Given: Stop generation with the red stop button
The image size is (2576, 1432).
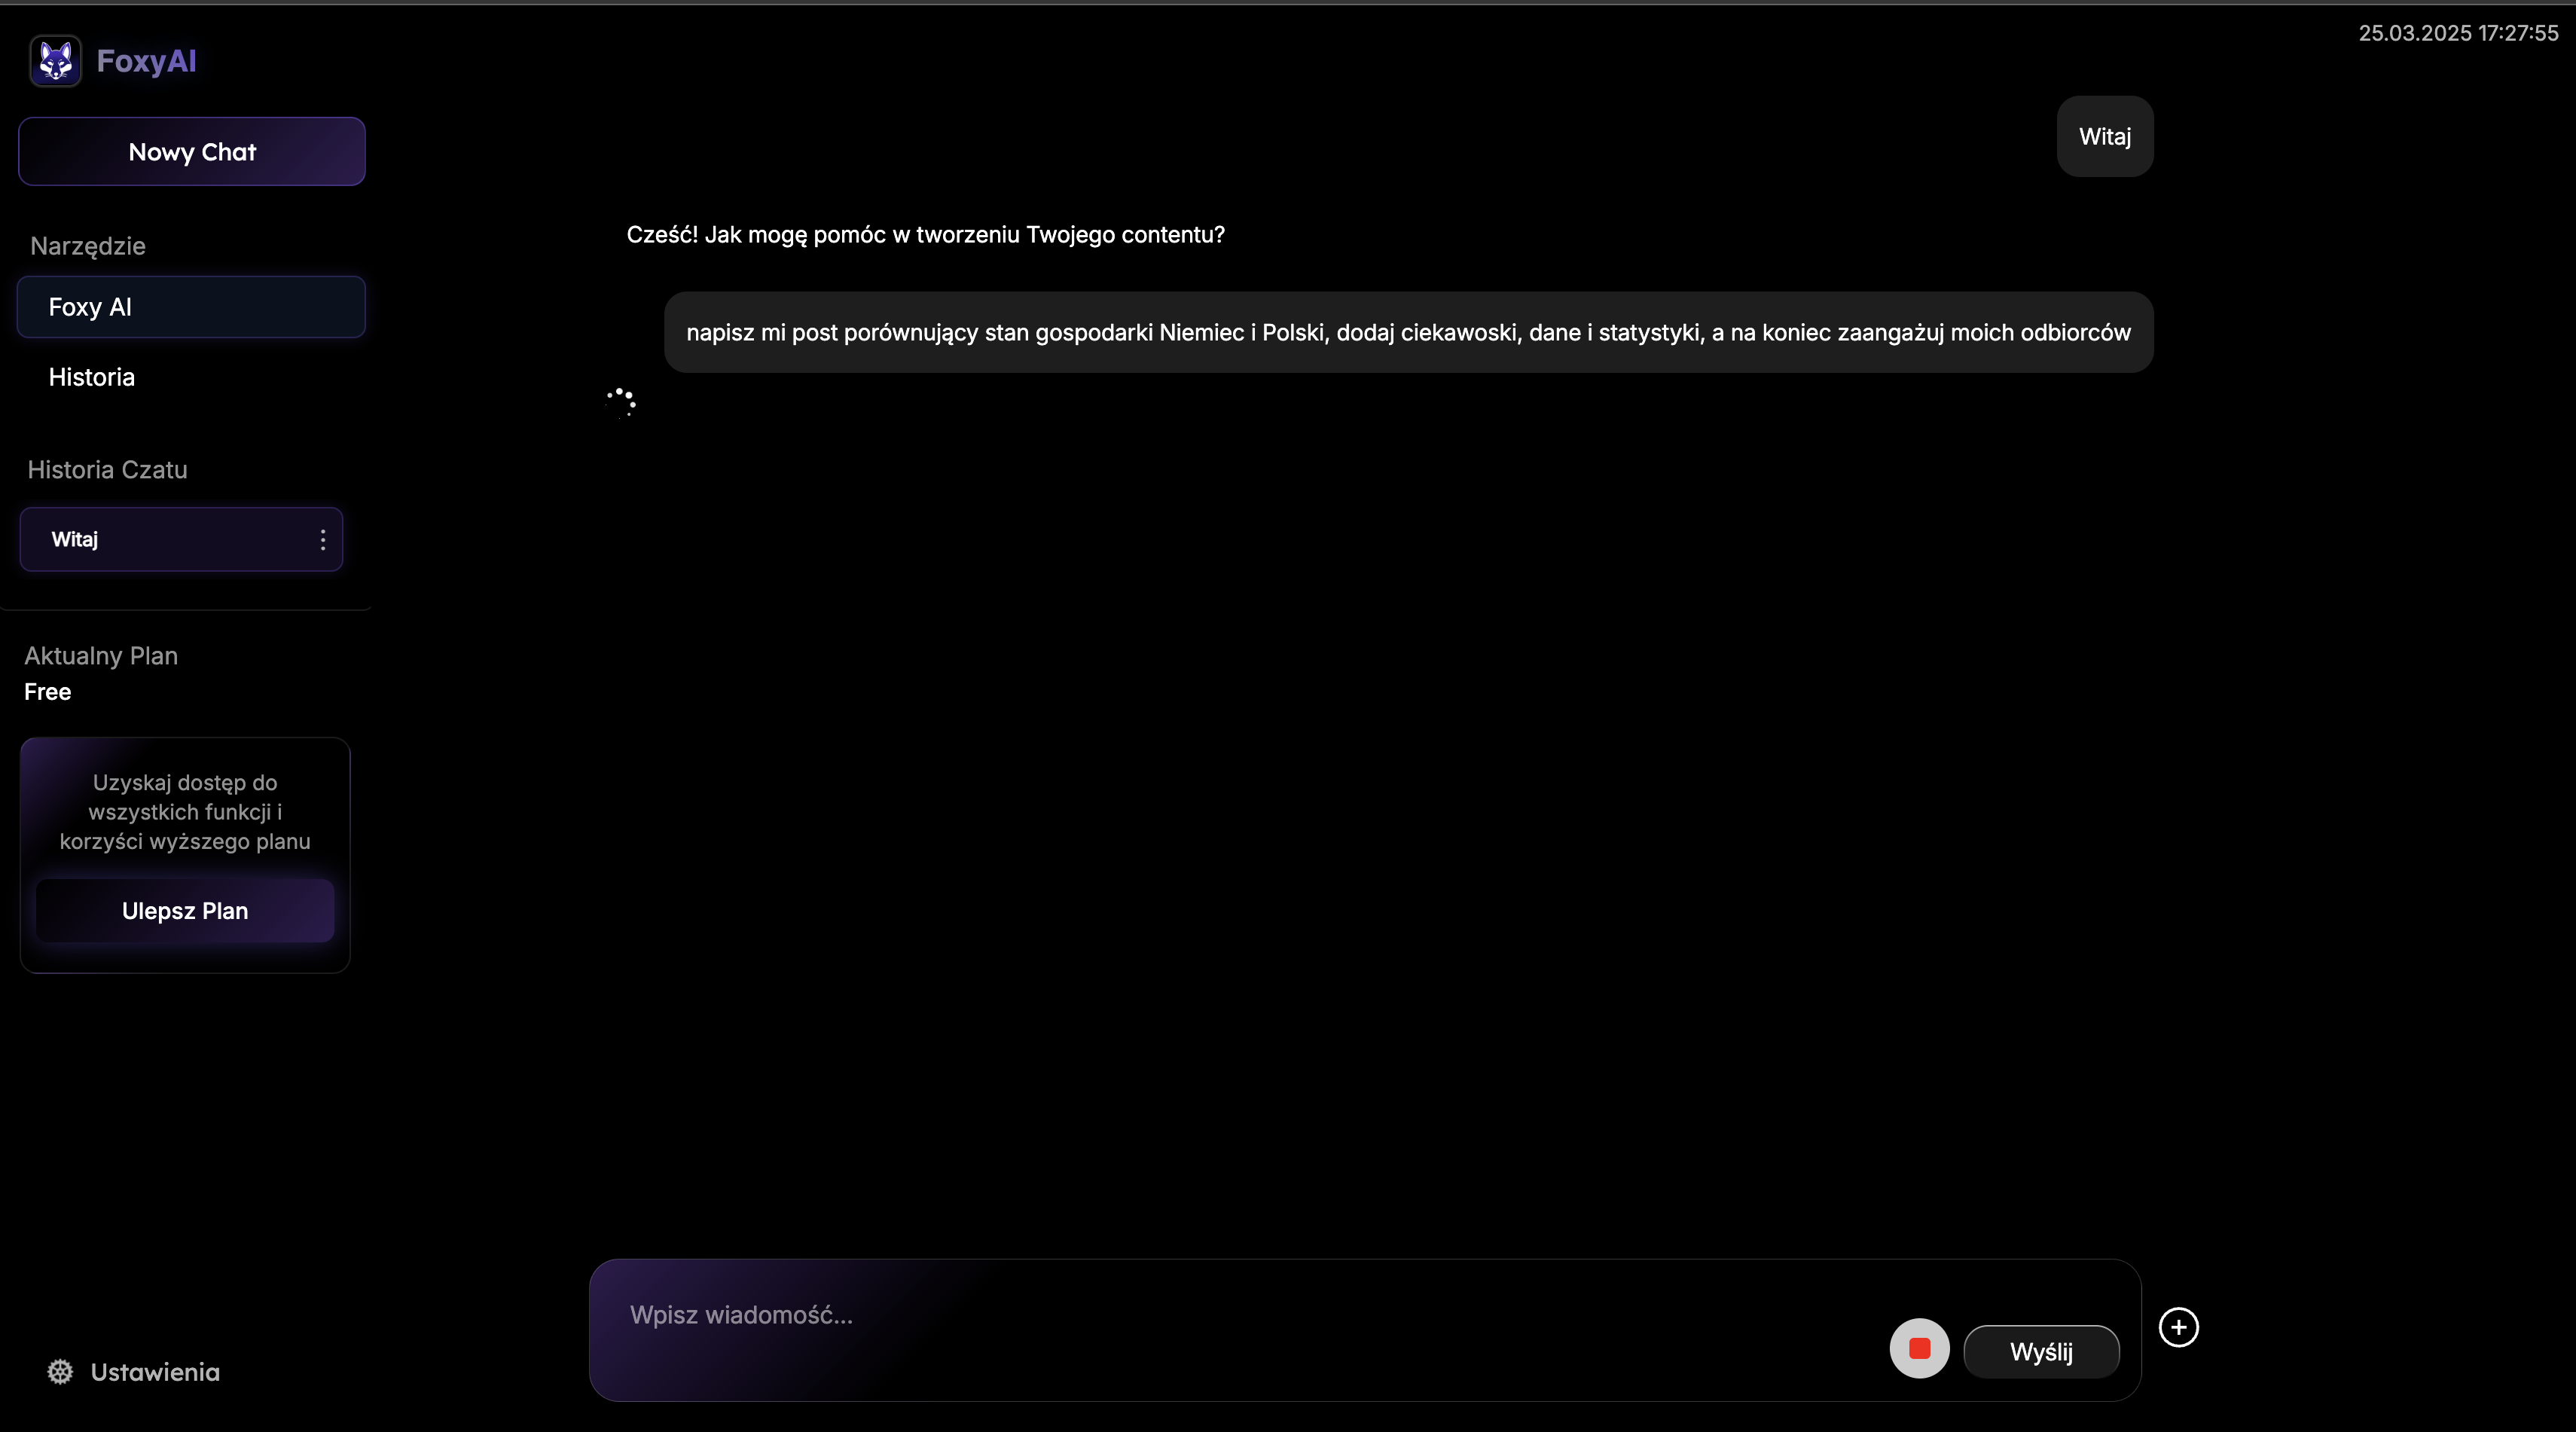Looking at the screenshot, I should pyautogui.click(x=1919, y=1348).
